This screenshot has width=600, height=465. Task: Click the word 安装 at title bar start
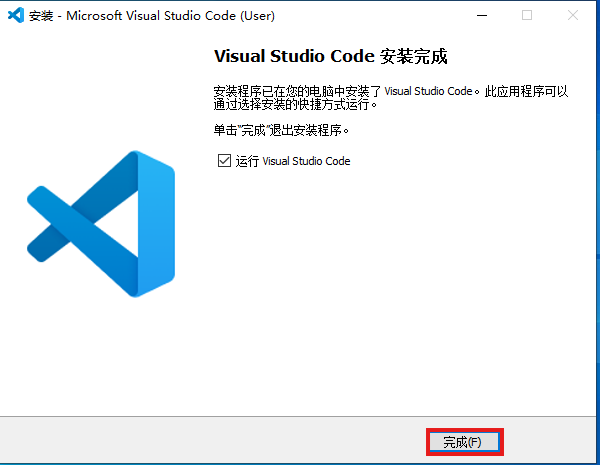tap(42, 16)
